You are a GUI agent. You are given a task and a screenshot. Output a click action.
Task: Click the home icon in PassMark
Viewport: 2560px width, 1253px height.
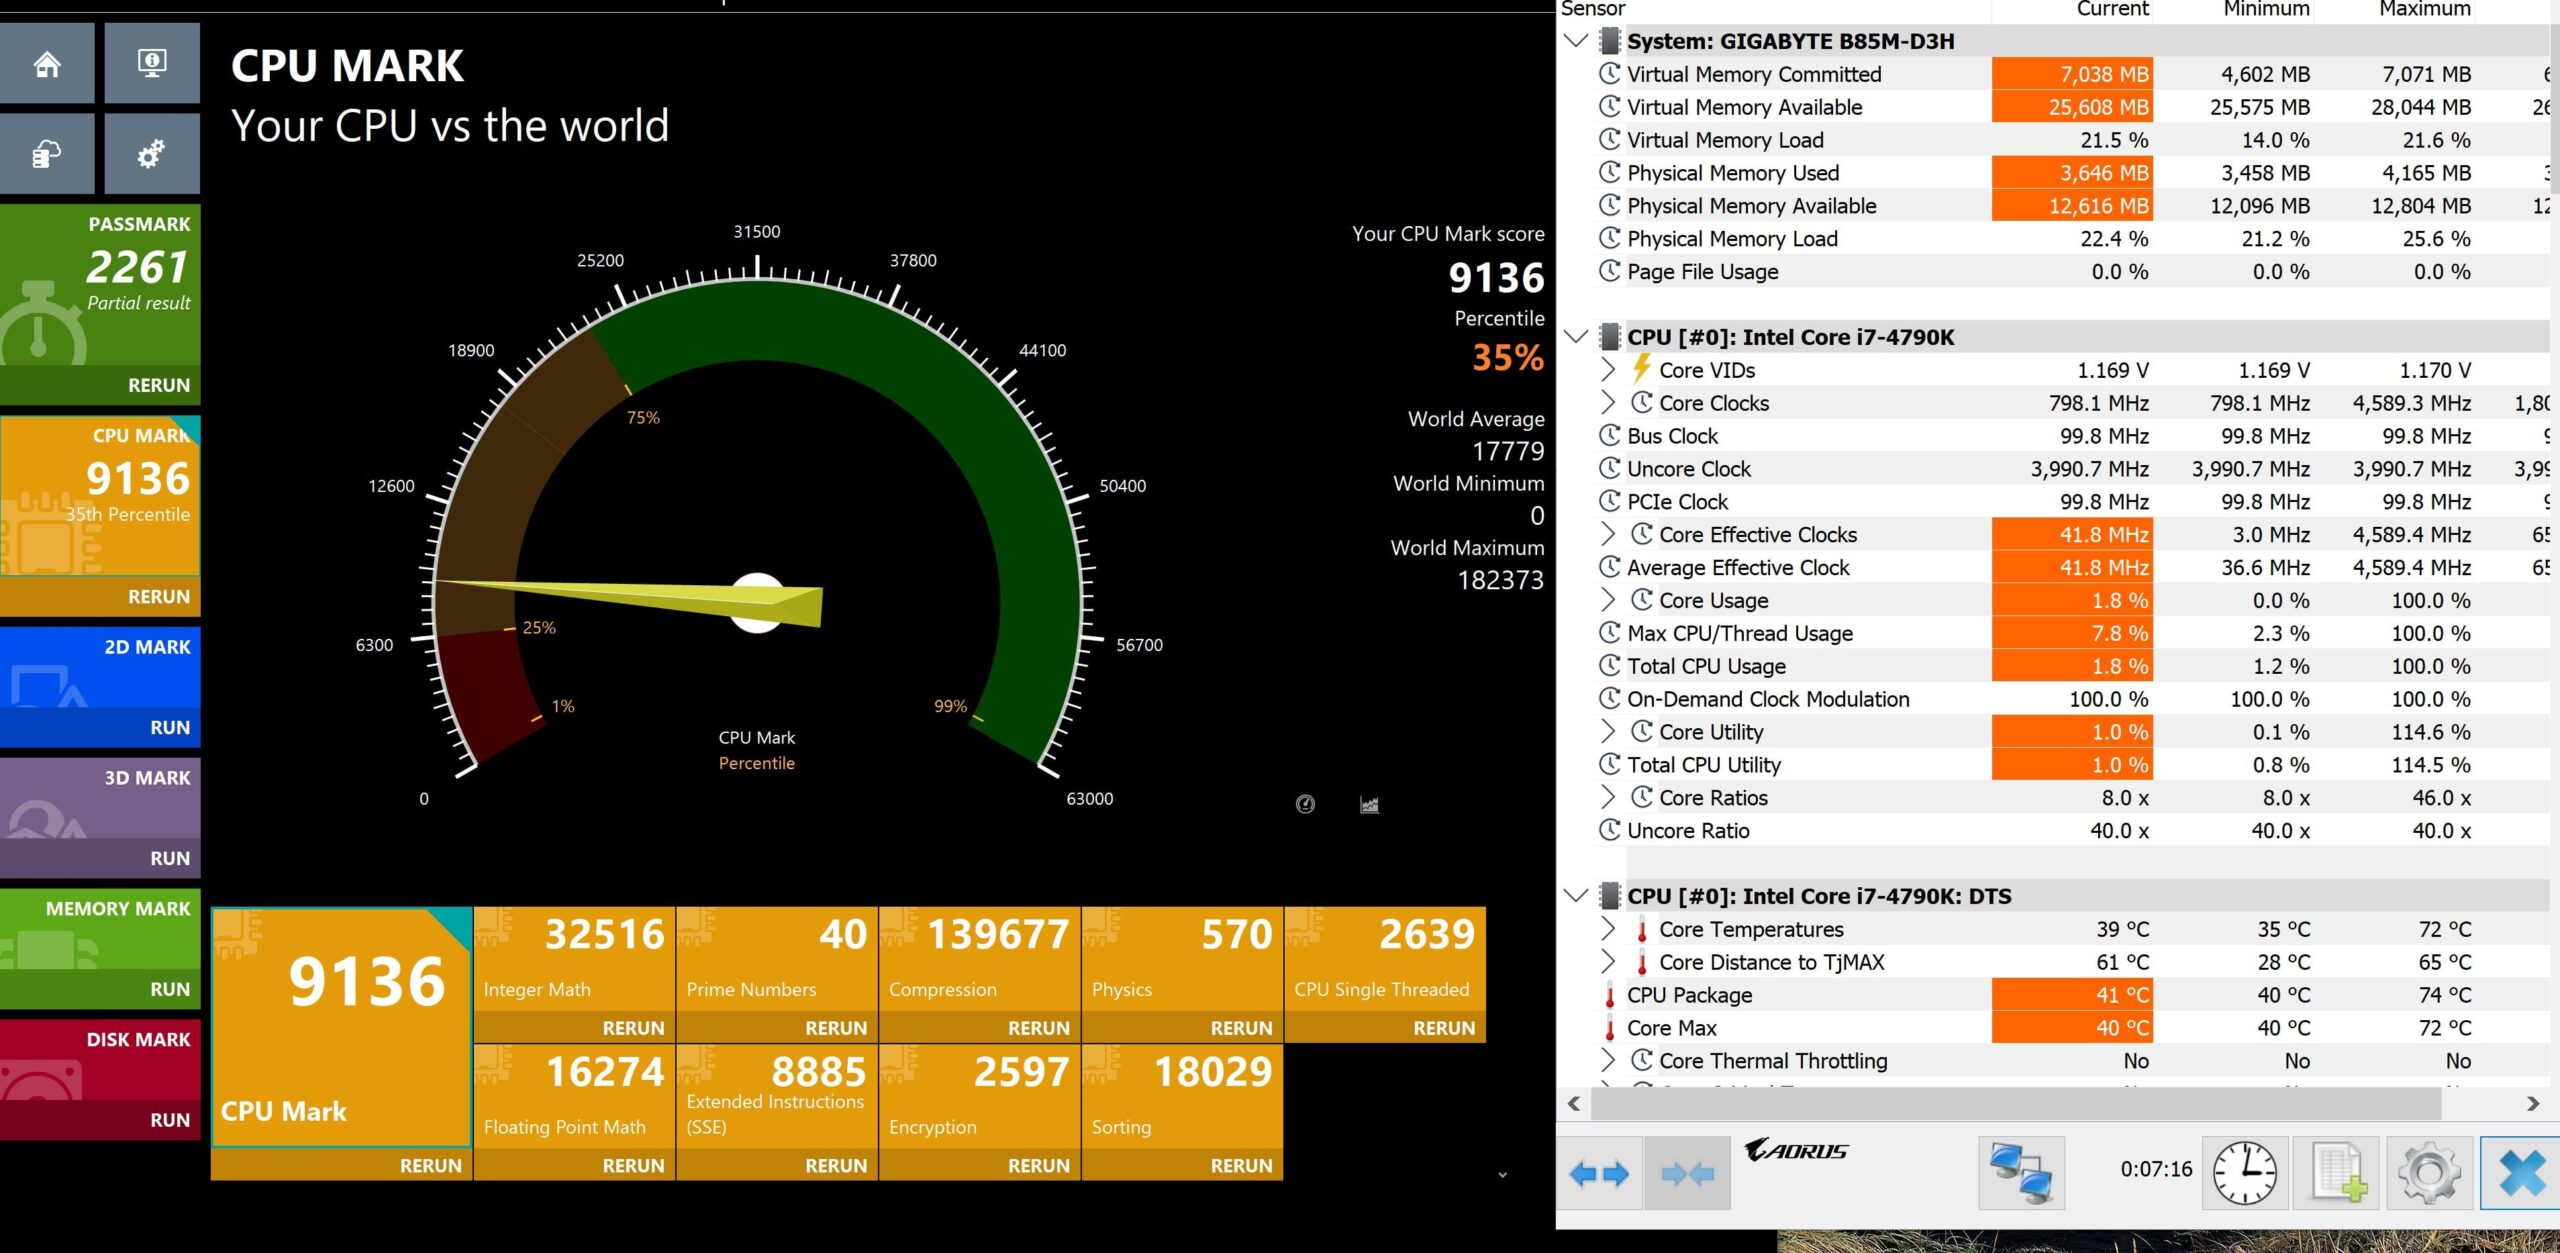coord(47,64)
